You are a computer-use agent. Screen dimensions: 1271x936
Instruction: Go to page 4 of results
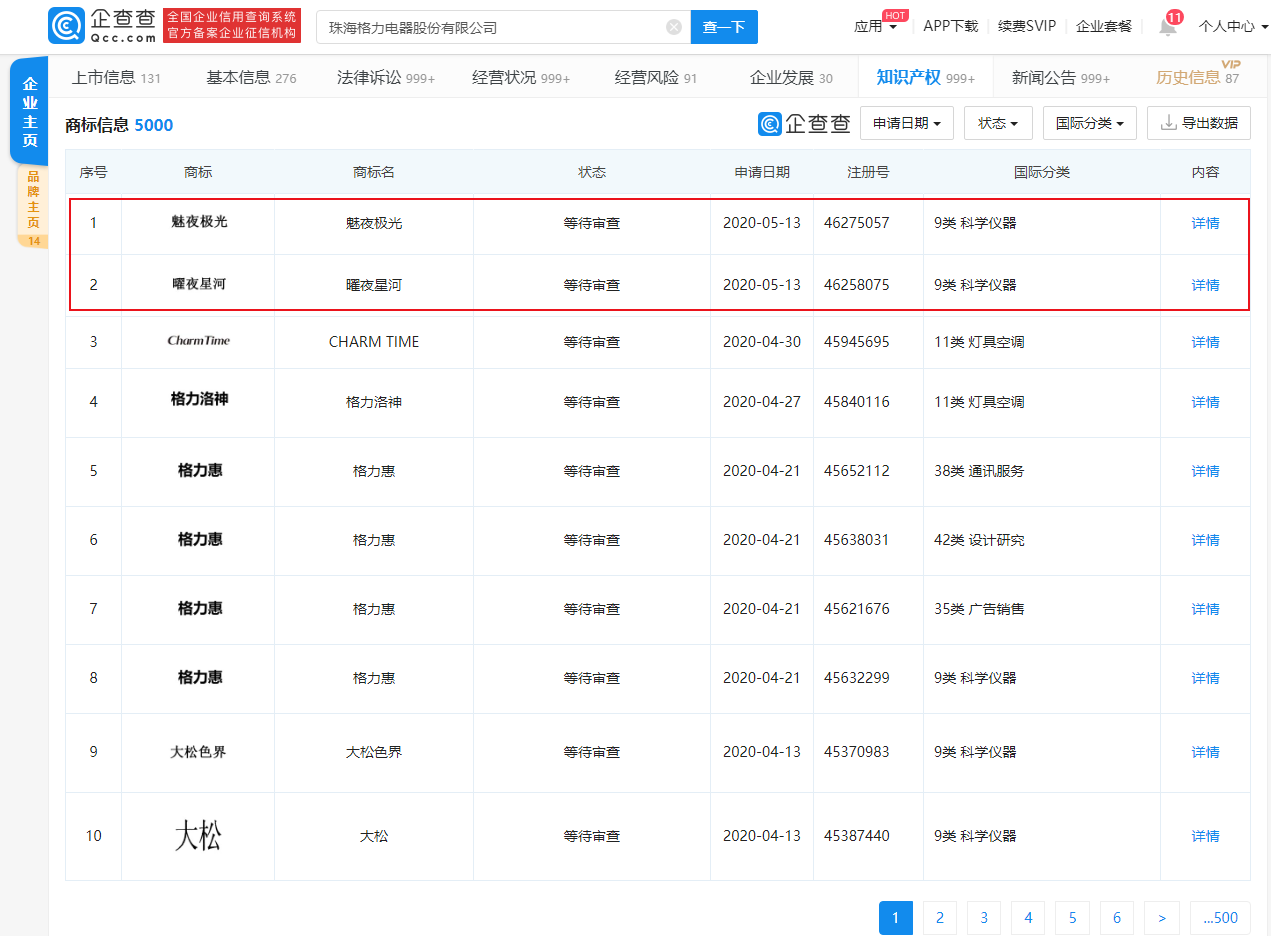click(1028, 918)
